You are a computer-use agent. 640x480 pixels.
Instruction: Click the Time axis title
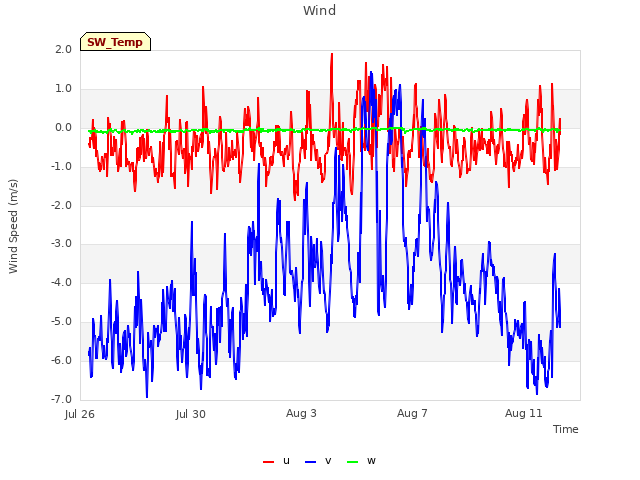[565, 429]
